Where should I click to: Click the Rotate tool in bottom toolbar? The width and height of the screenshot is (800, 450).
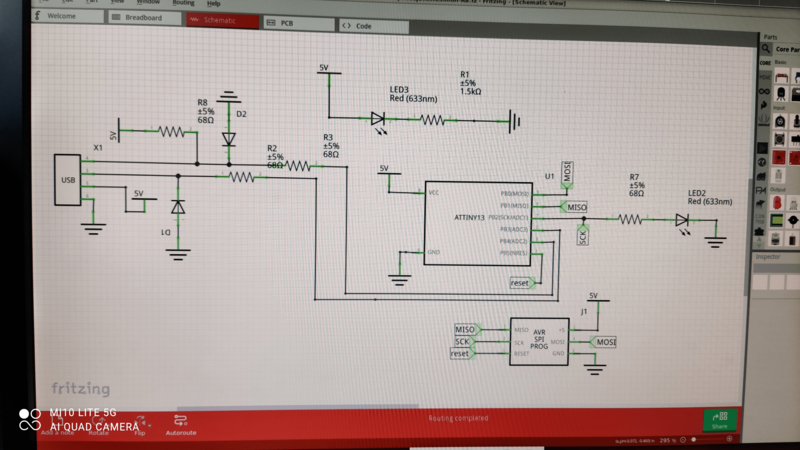coord(98,423)
